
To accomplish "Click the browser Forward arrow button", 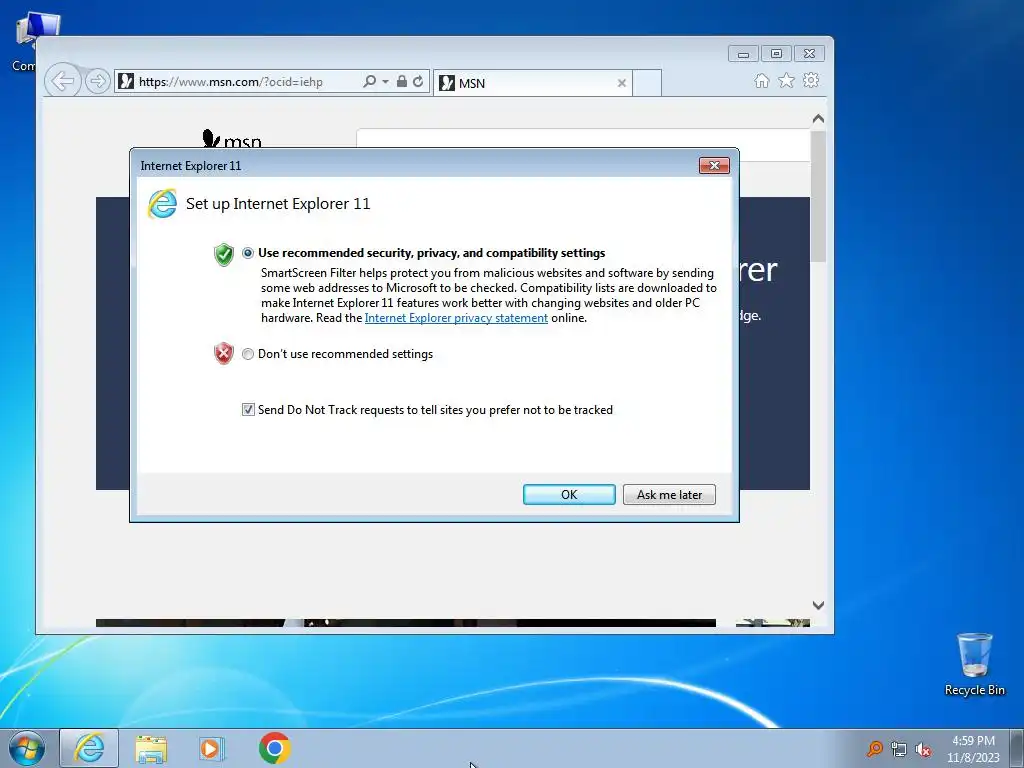I will 97,81.
